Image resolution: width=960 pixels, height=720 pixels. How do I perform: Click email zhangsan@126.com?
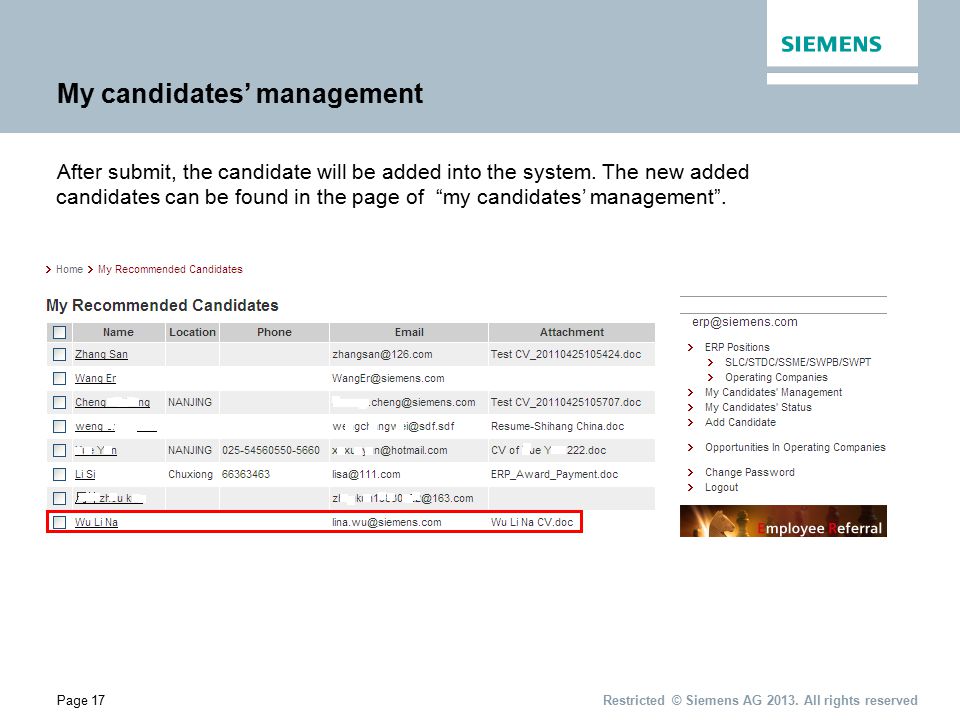pyautogui.click(x=382, y=354)
